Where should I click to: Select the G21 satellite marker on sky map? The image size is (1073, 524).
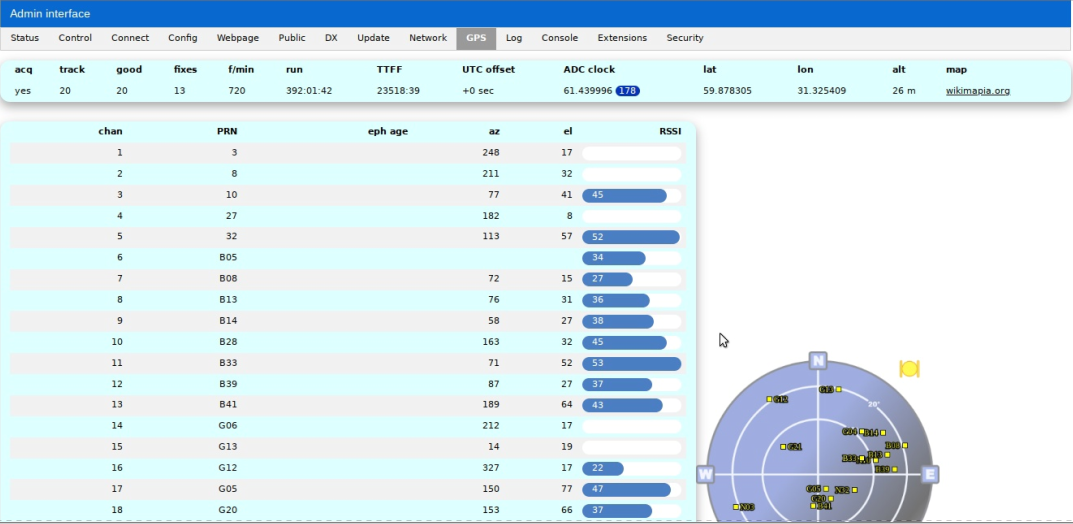point(783,447)
